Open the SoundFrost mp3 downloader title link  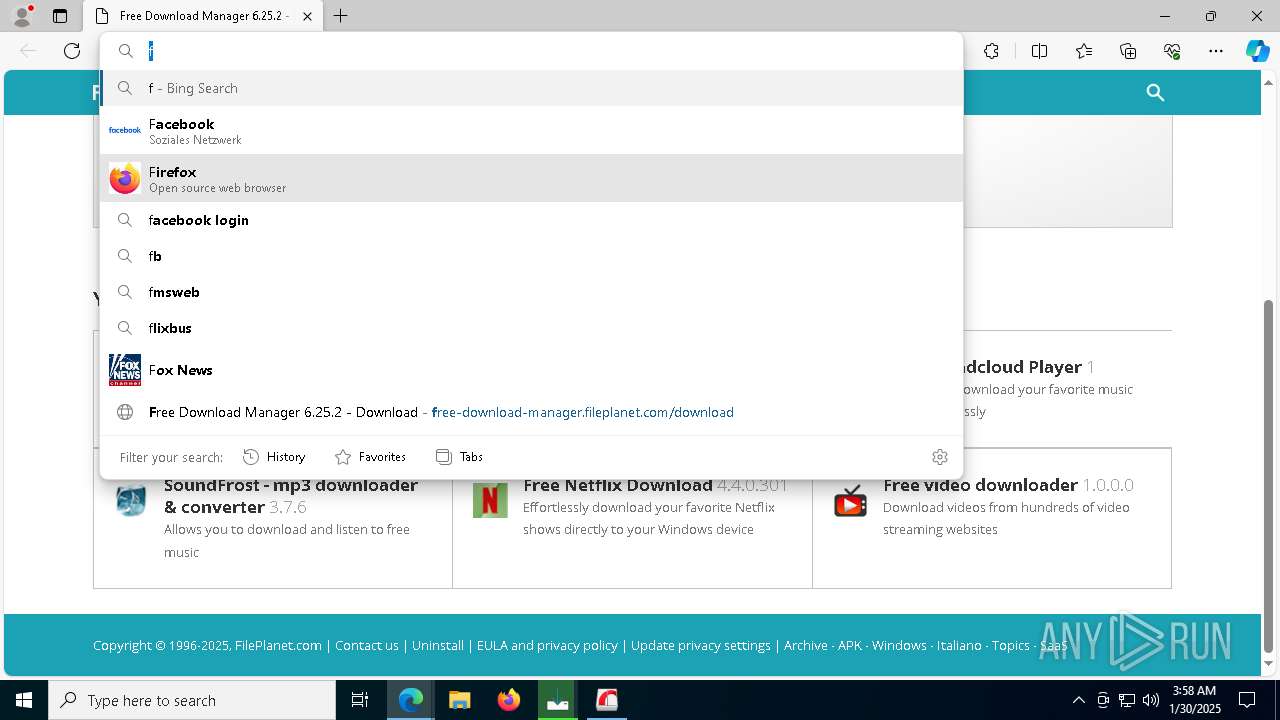coord(291,496)
